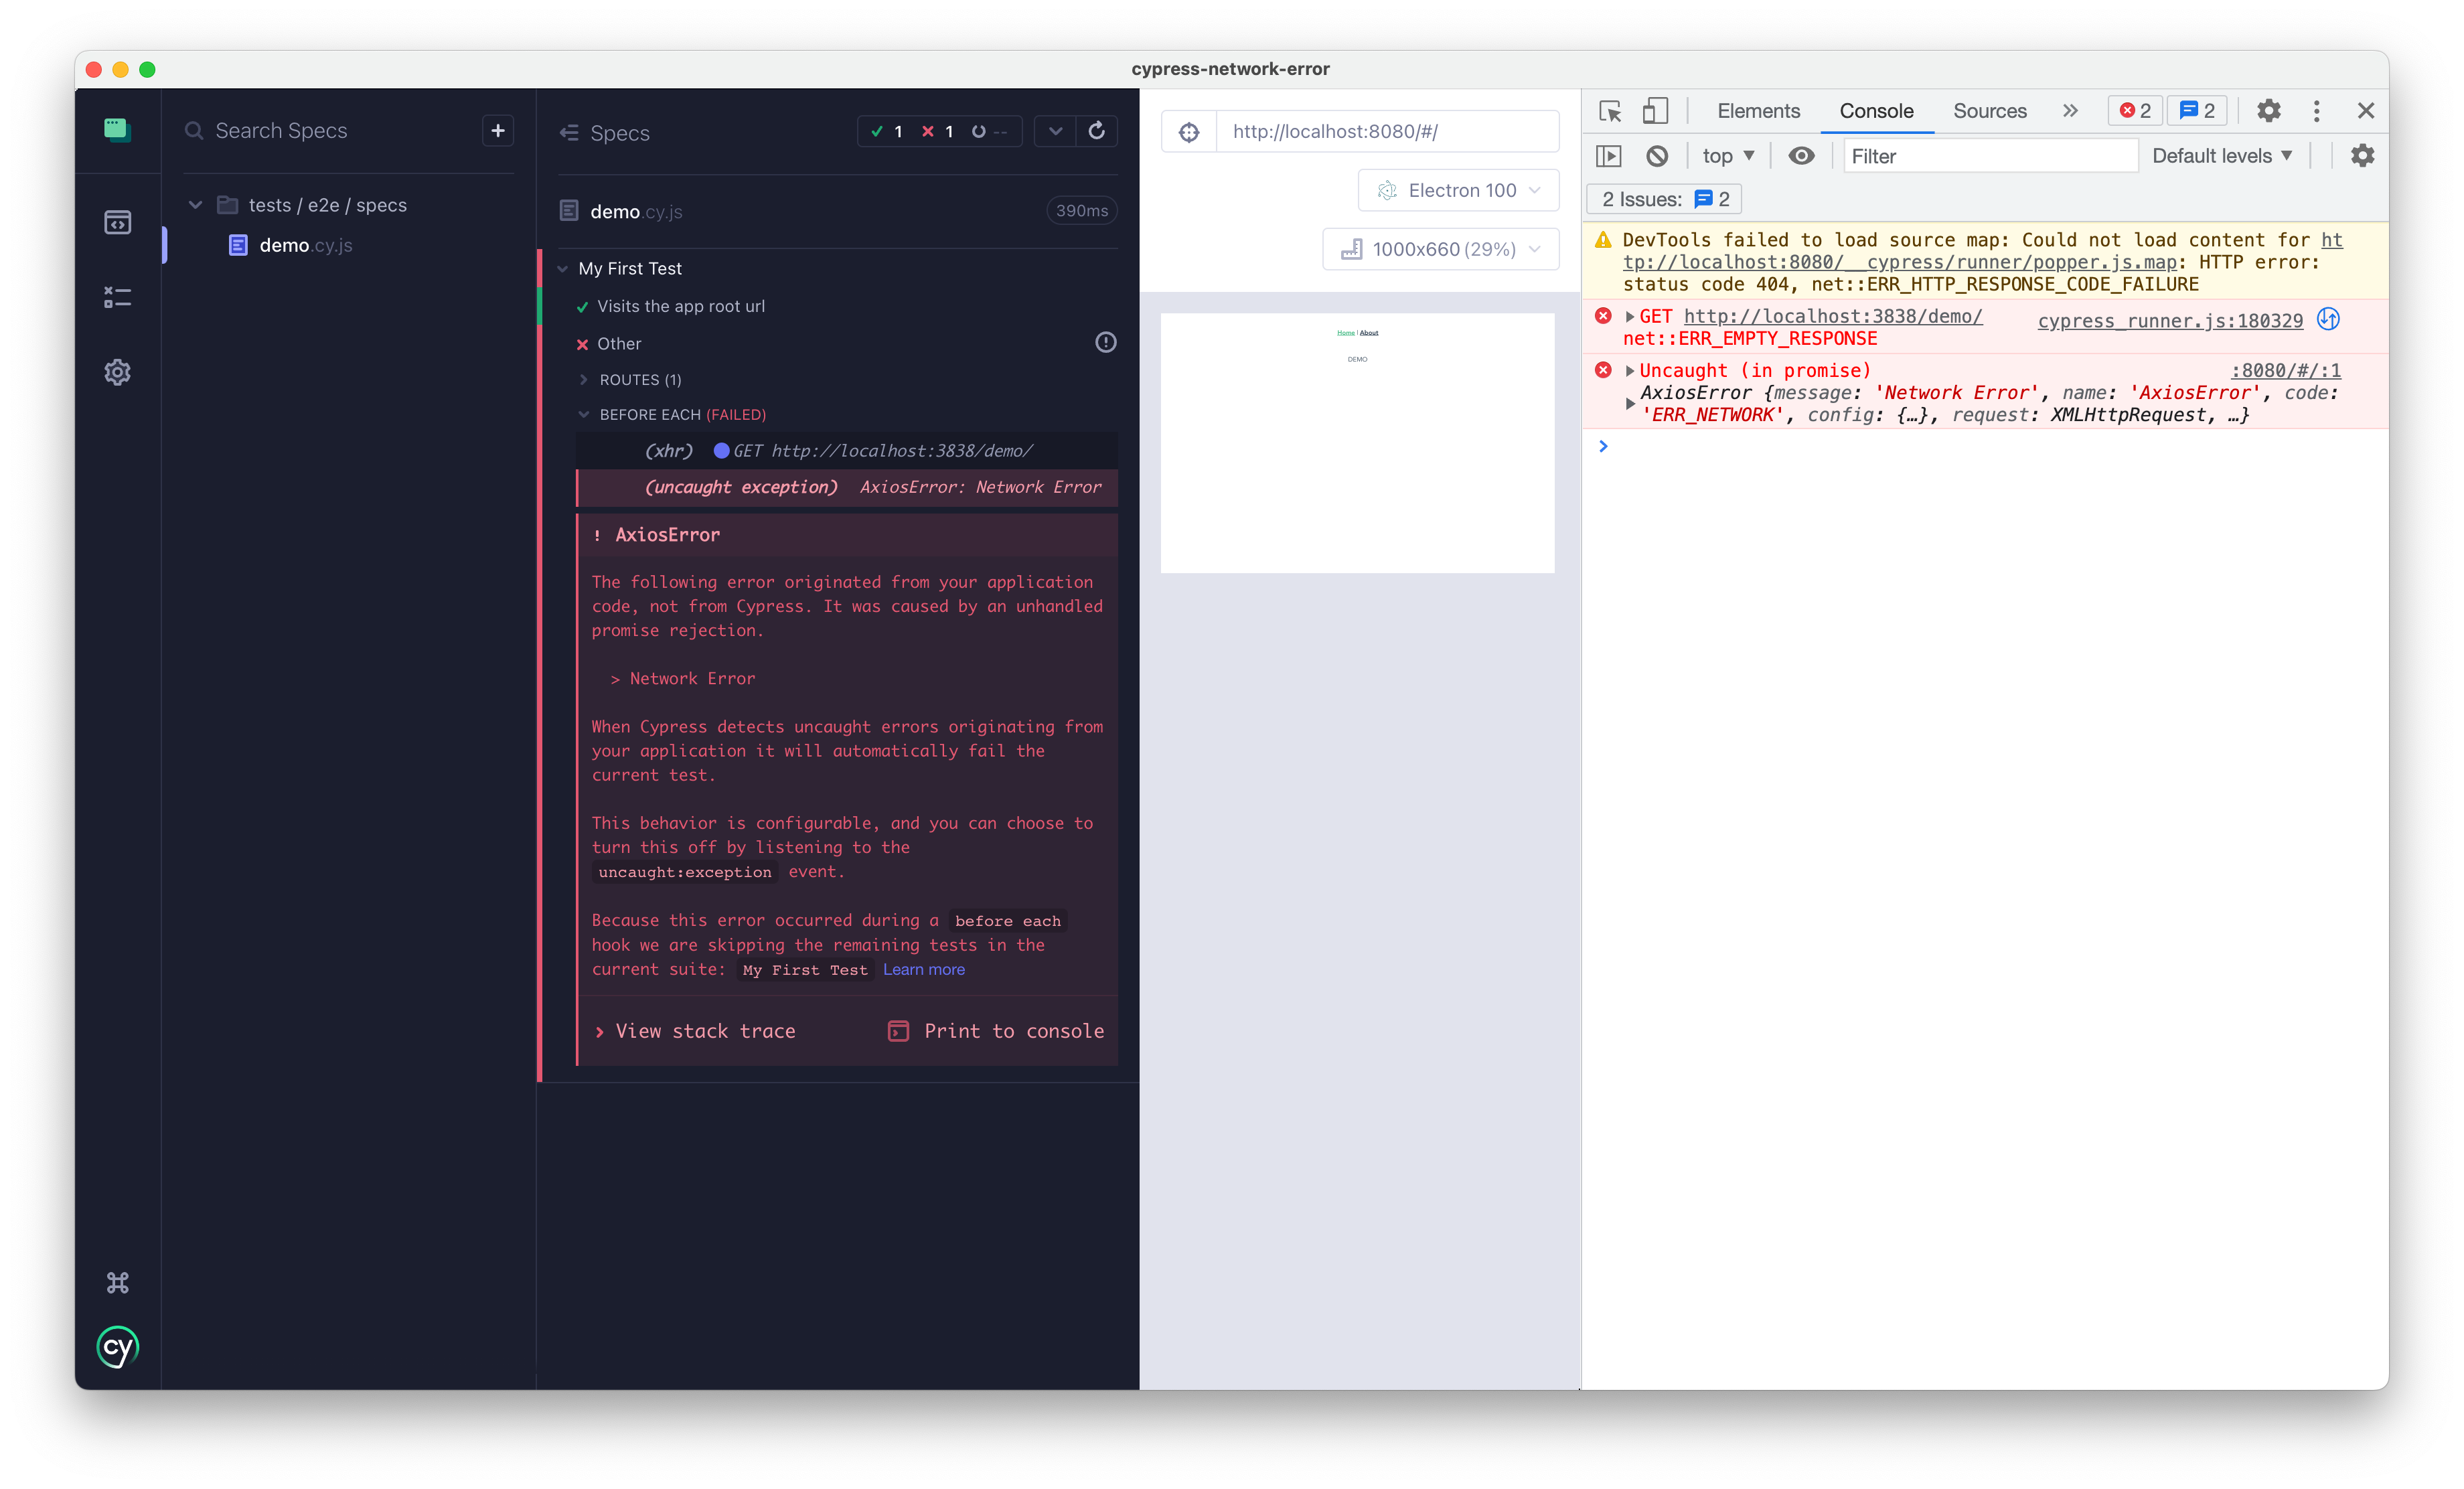Switch to the Elements tab
The image size is (2464, 1489).
click(1758, 111)
